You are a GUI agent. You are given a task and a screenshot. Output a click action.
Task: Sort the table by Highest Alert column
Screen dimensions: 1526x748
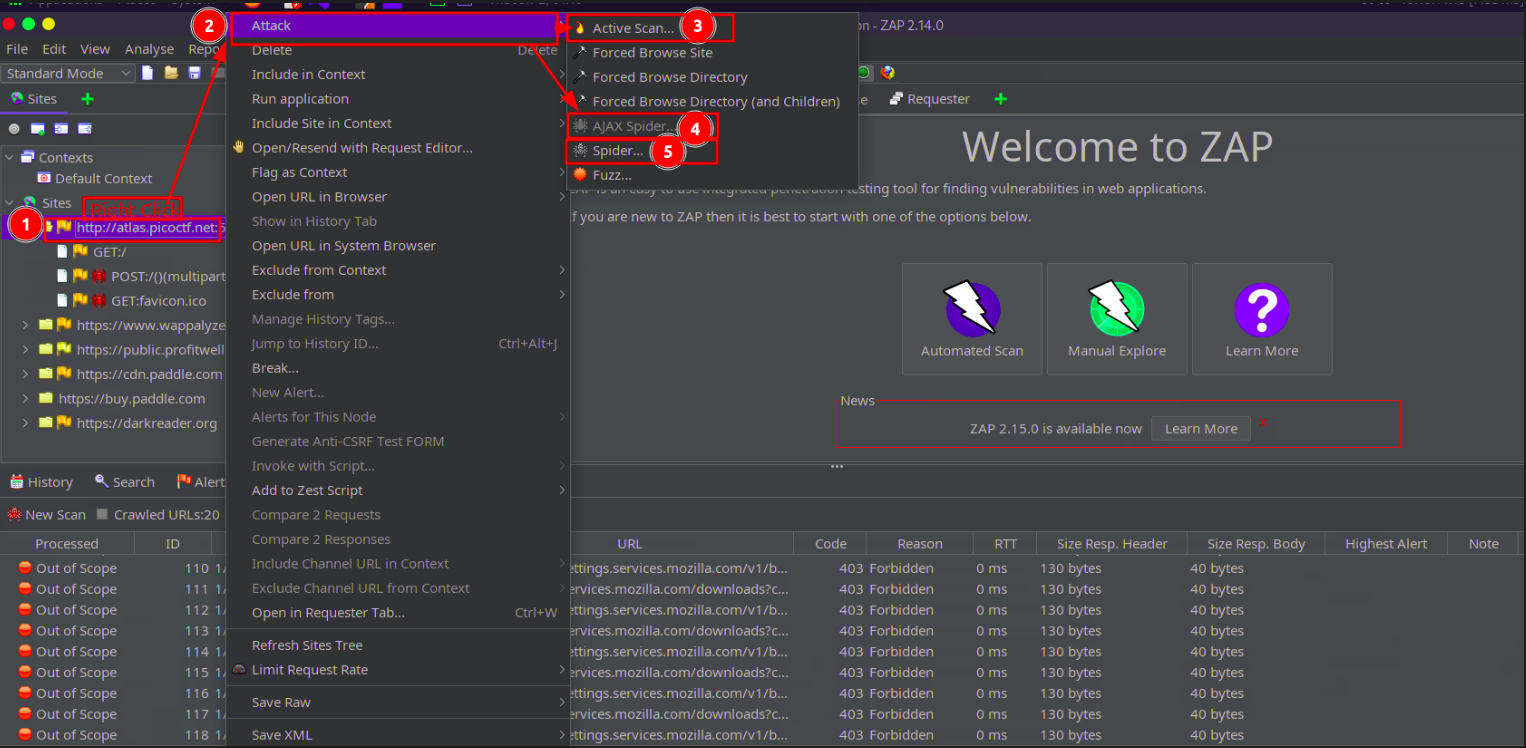(1386, 544)
